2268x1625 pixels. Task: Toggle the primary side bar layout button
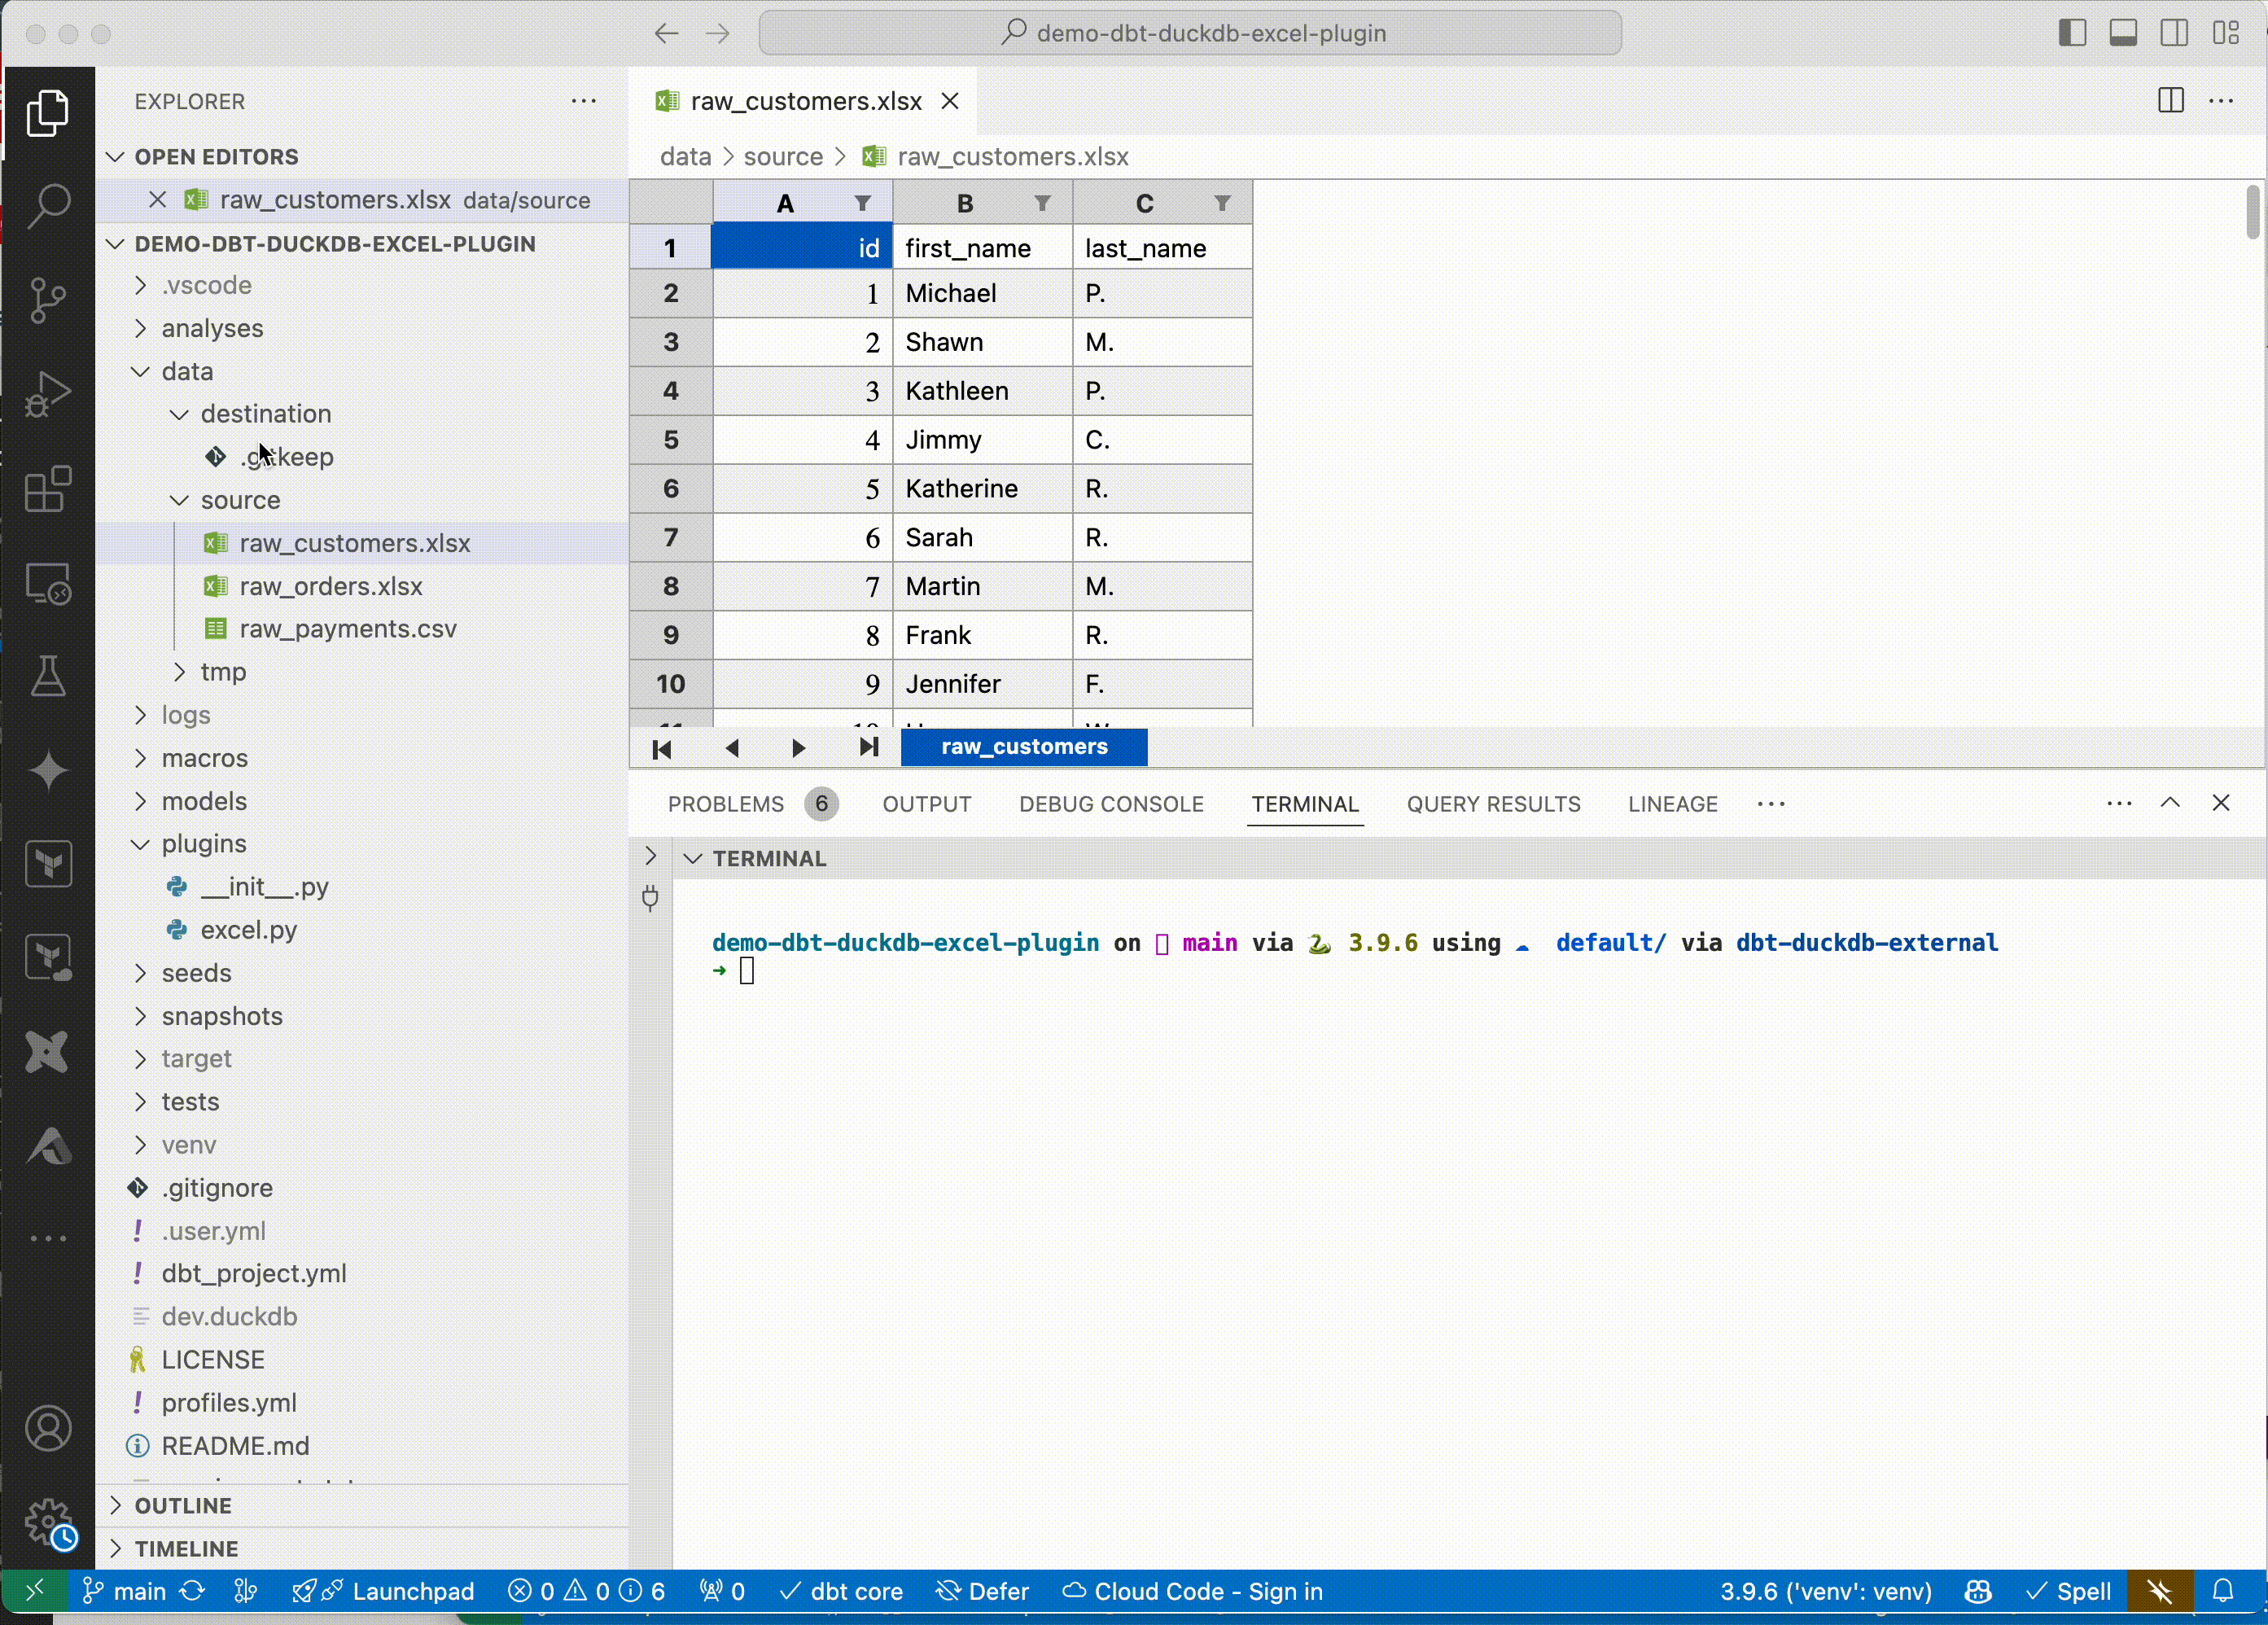point(2072,33)
